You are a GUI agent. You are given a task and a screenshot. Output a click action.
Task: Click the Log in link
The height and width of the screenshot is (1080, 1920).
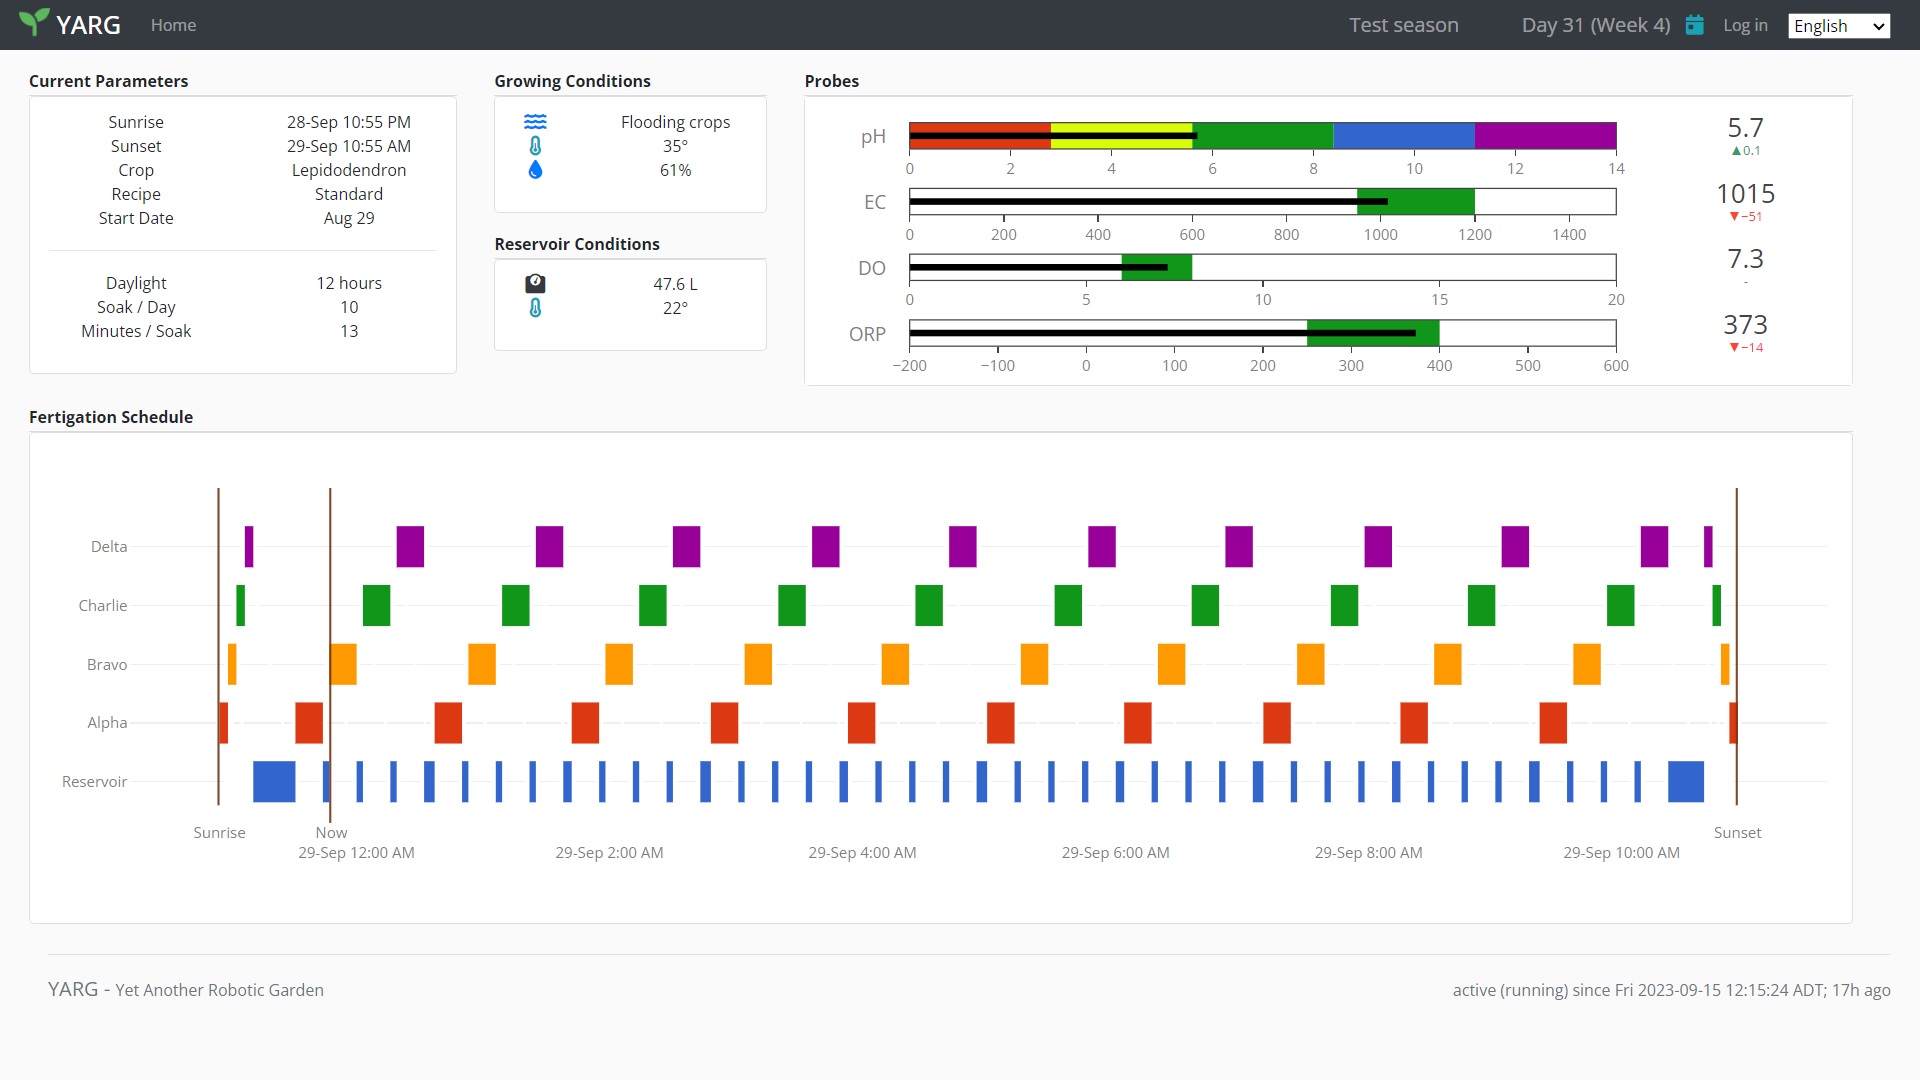(x=1745, y=25)
